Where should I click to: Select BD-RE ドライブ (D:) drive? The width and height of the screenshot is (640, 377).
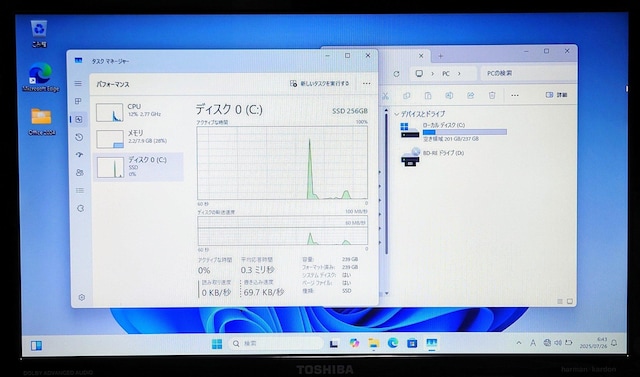tap(433, 157)
